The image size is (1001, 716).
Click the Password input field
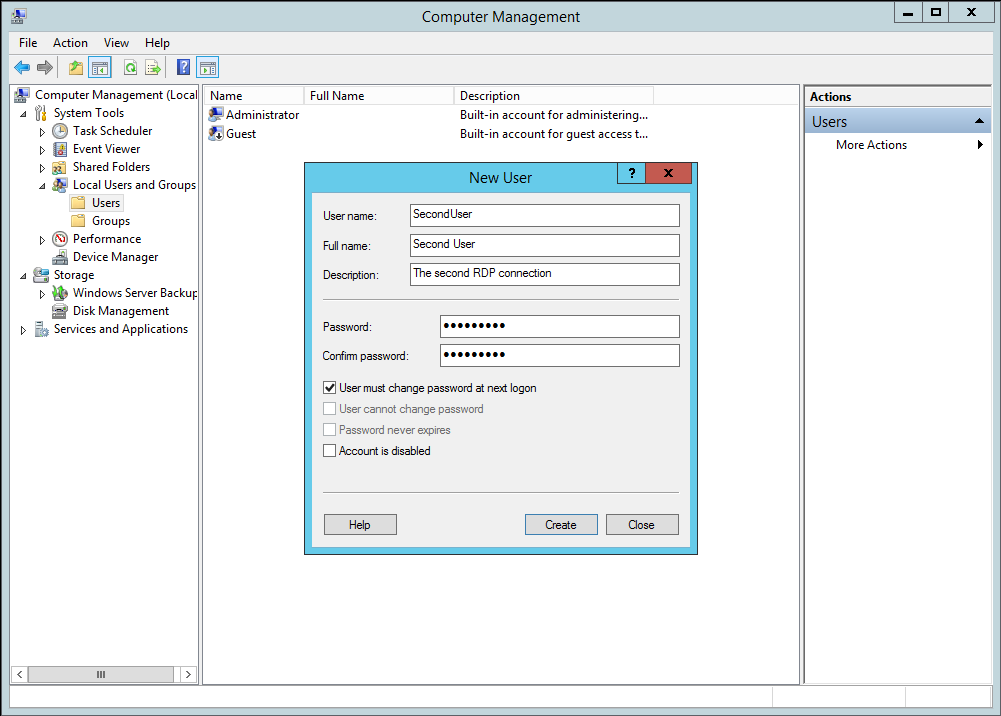[559, 326]
